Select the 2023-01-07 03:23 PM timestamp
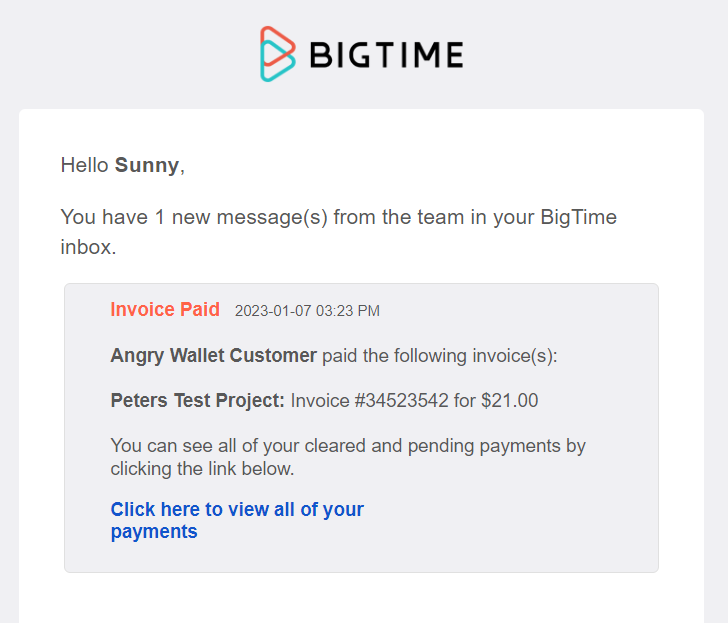This screenshot has width=728, height=623. pos(307,311)
